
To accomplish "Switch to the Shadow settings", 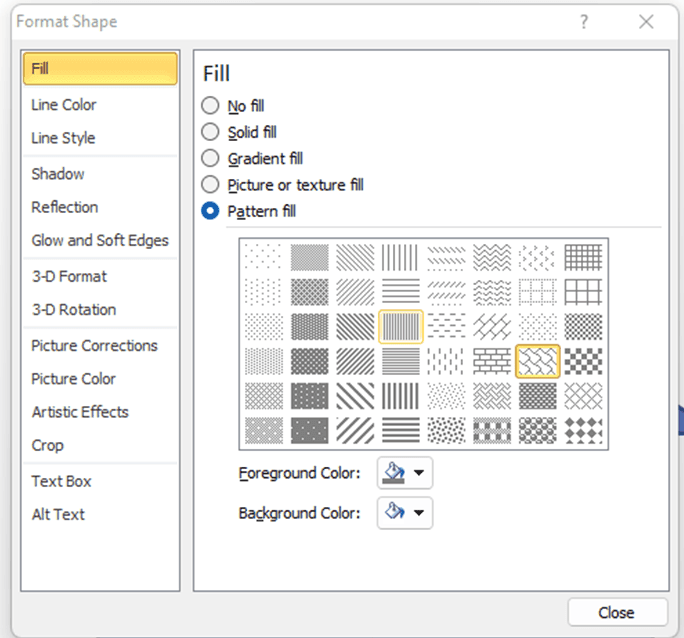I will pyautogui.click(x=58, y=174).
